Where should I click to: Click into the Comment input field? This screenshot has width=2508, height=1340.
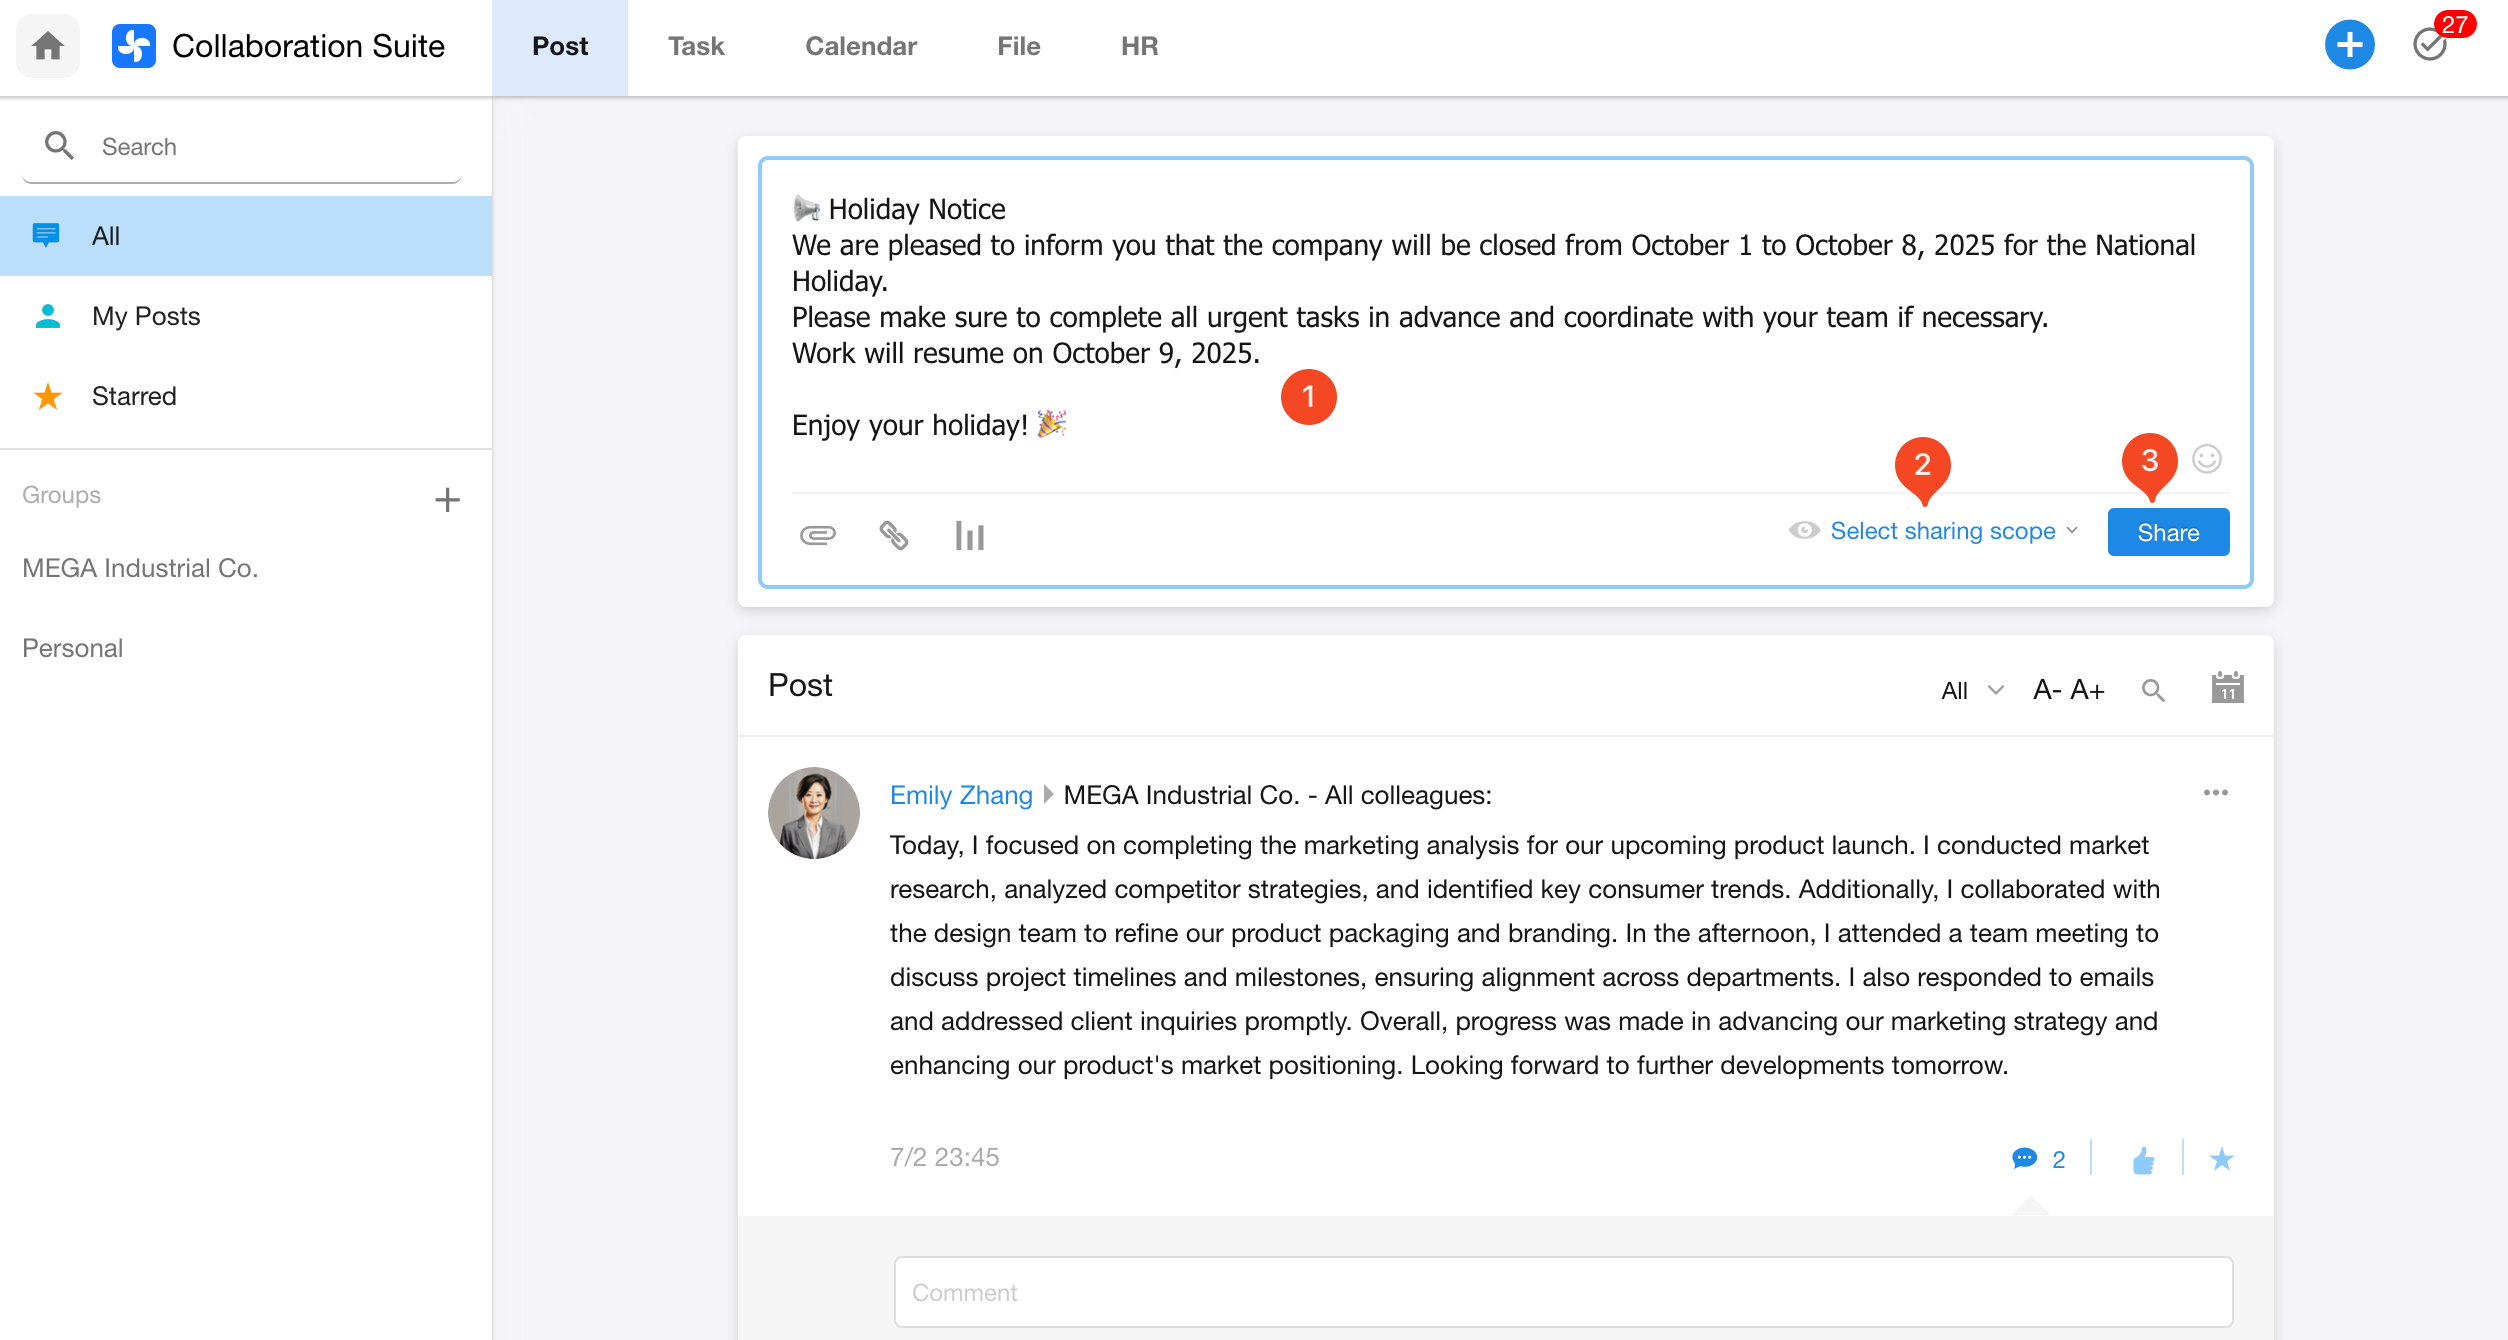coord(1562,1292)
